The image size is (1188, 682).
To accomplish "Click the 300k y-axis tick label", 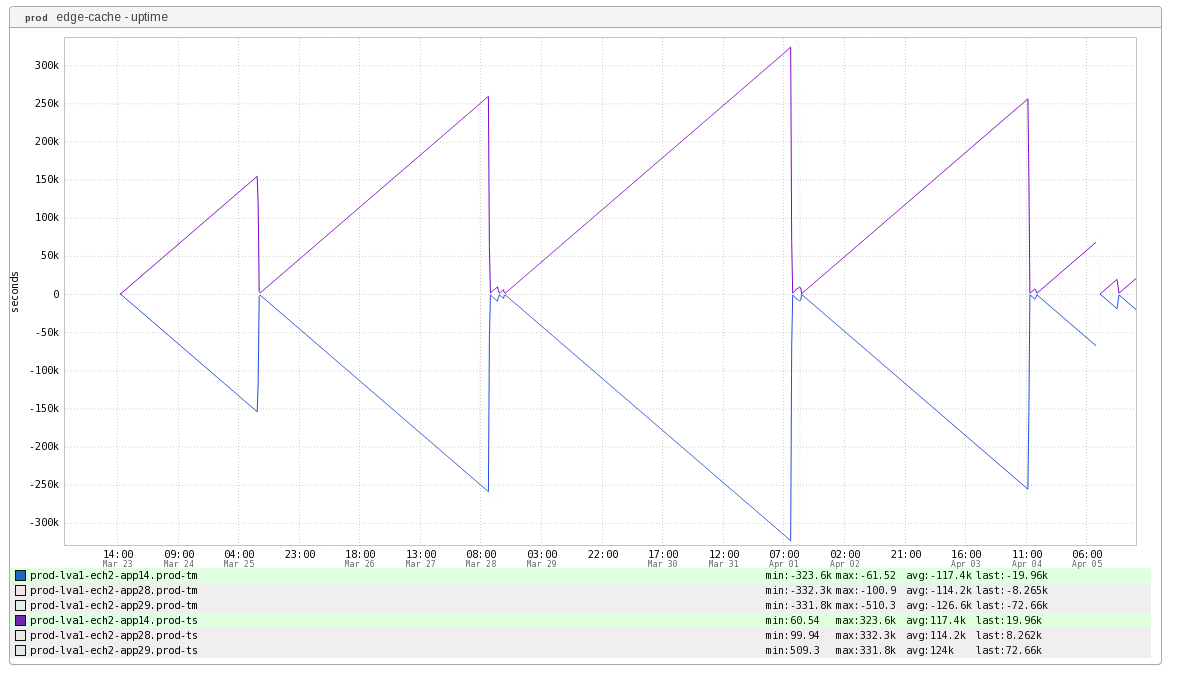I will pos(45,66).
